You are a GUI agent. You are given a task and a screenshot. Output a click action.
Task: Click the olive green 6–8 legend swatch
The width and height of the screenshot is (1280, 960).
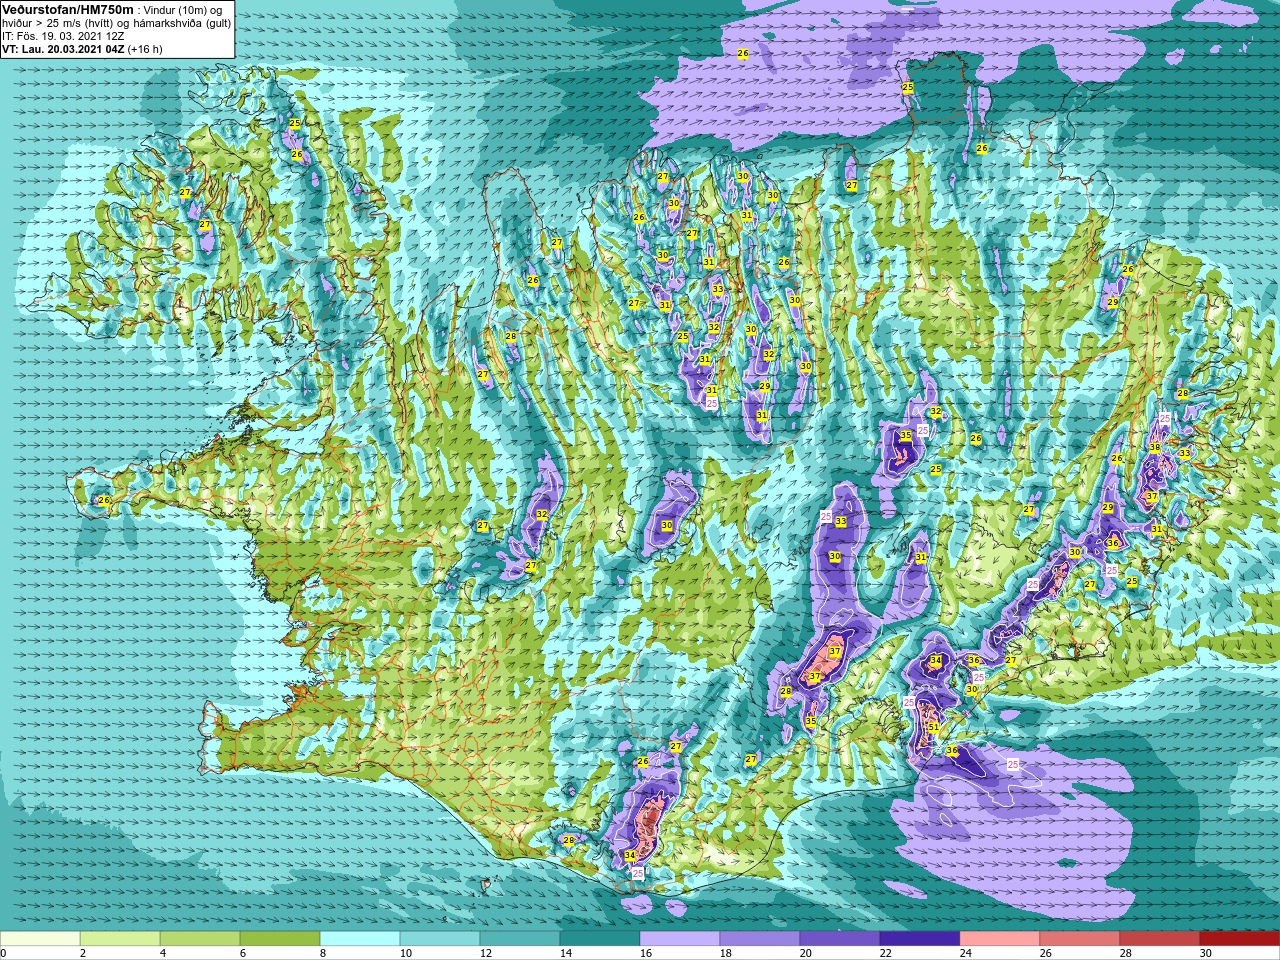pyautogui.click(x=280, y=939)
